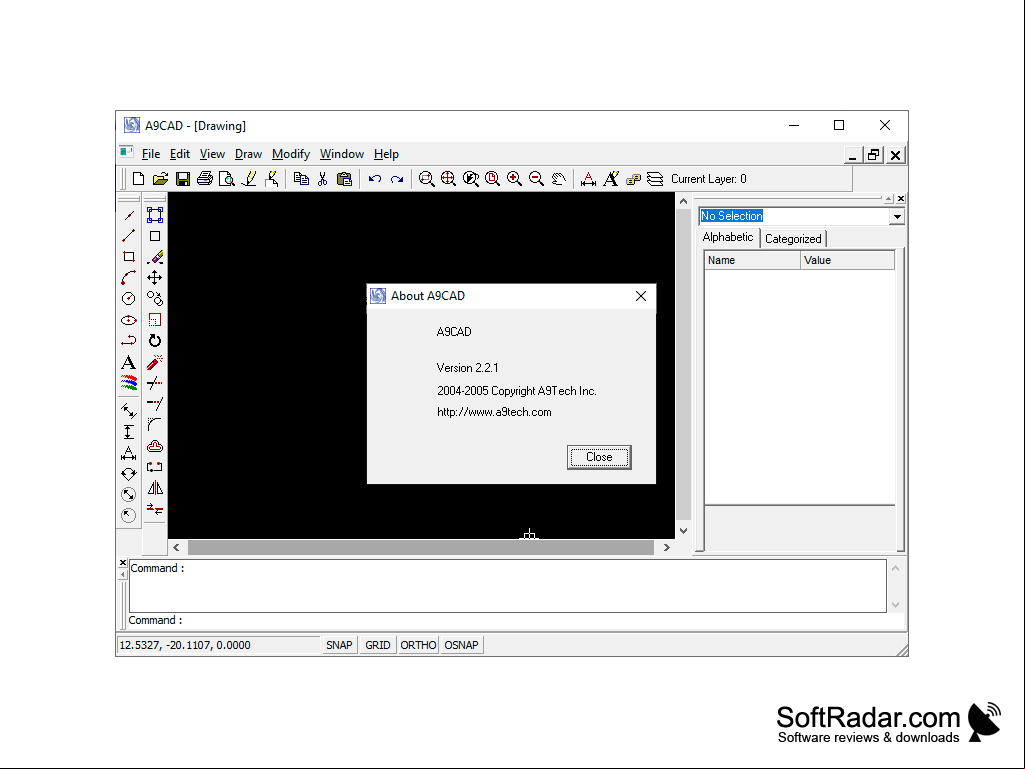This screenshot has height=769, width=1025.
Task: Print the drawing using the printer icon
Action: pyautogui.click(x=205, y=179)
